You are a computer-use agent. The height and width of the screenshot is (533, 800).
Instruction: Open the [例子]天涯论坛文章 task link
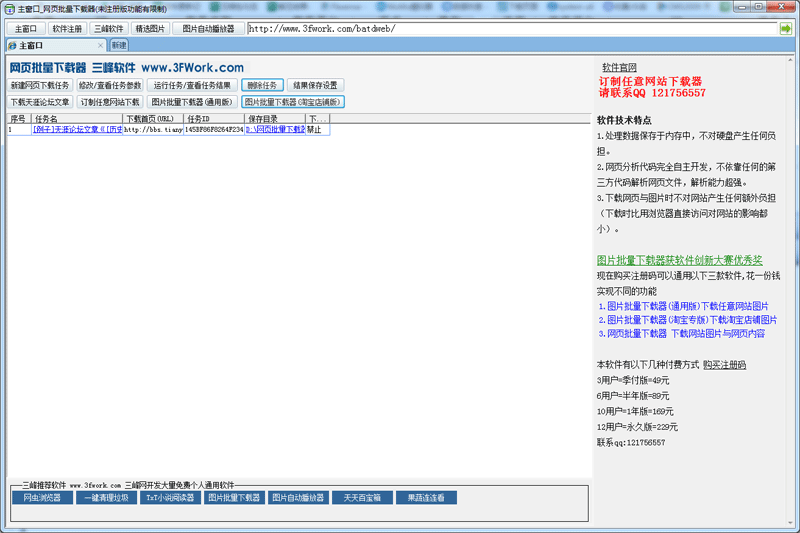pos(78,130)
